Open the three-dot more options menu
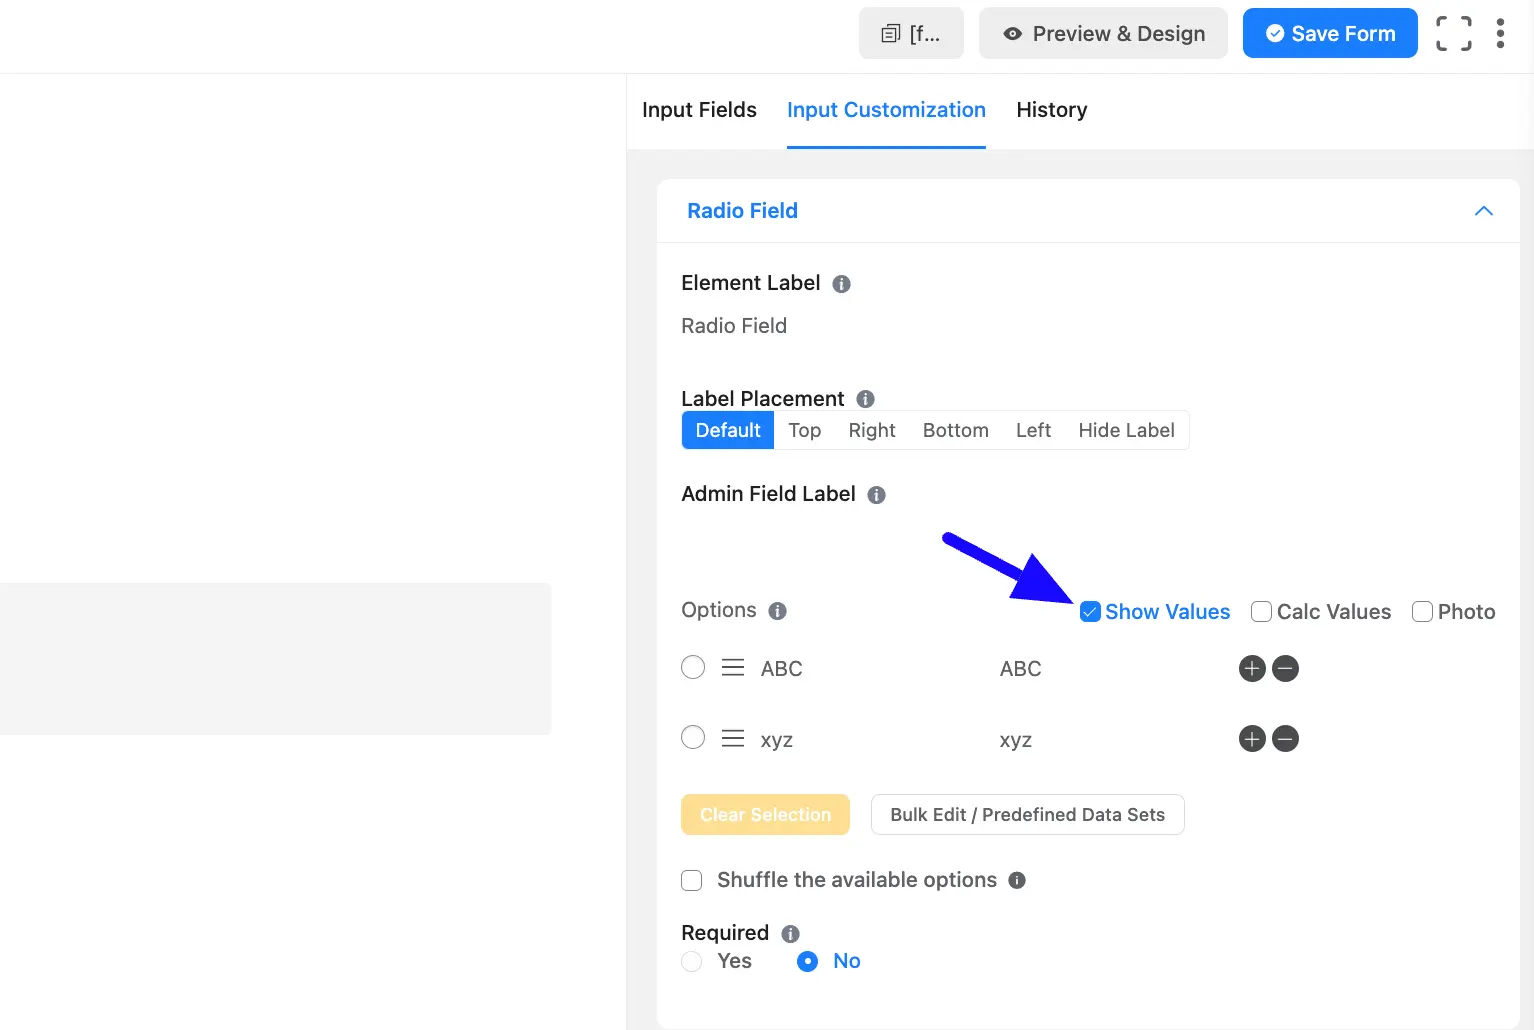The width and height of the screenshot is (1534, 1030). (1500, 34)
